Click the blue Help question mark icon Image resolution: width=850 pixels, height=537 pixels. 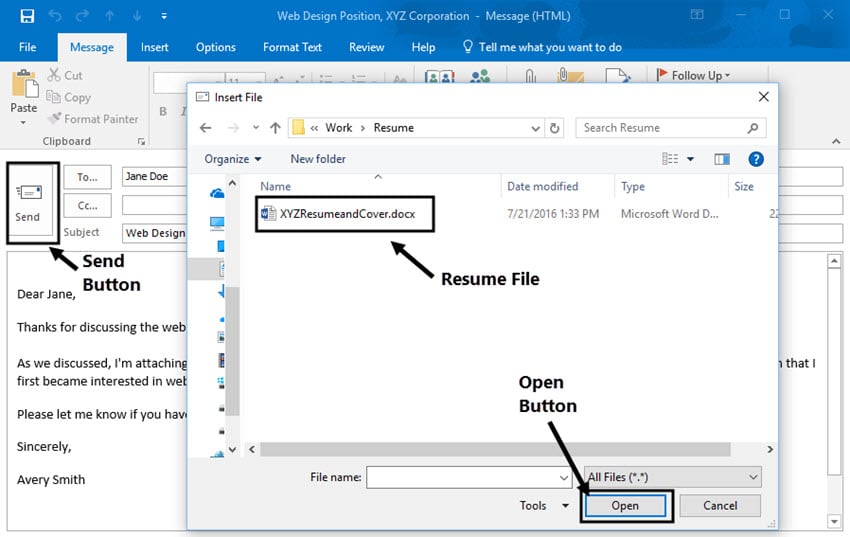click(756, 159)
